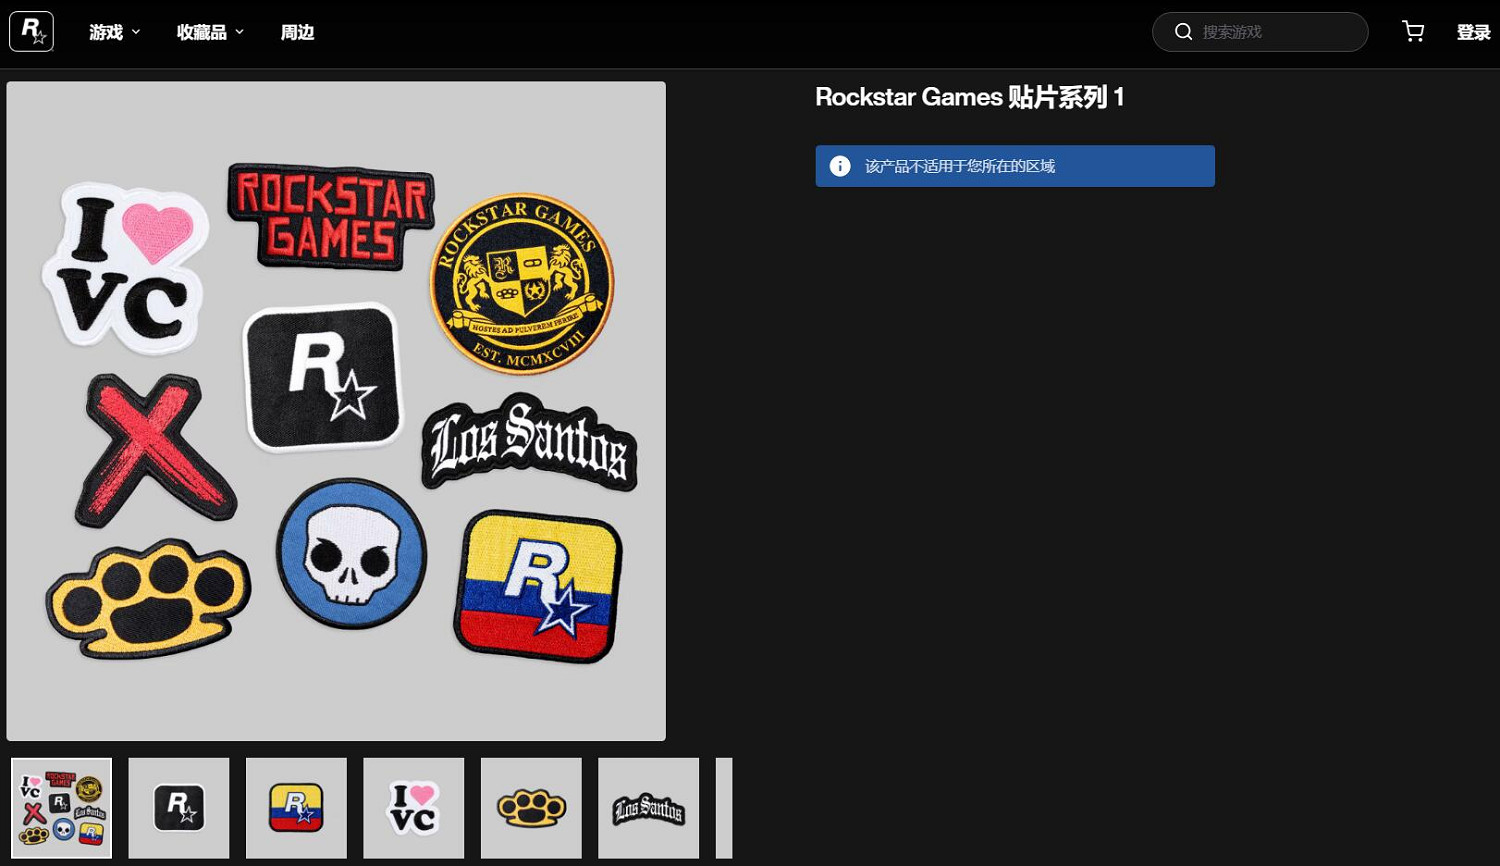Screen dimensions: 1500x866
Task: Select the black R logo patch thumbnail
Action: (178, 808)
